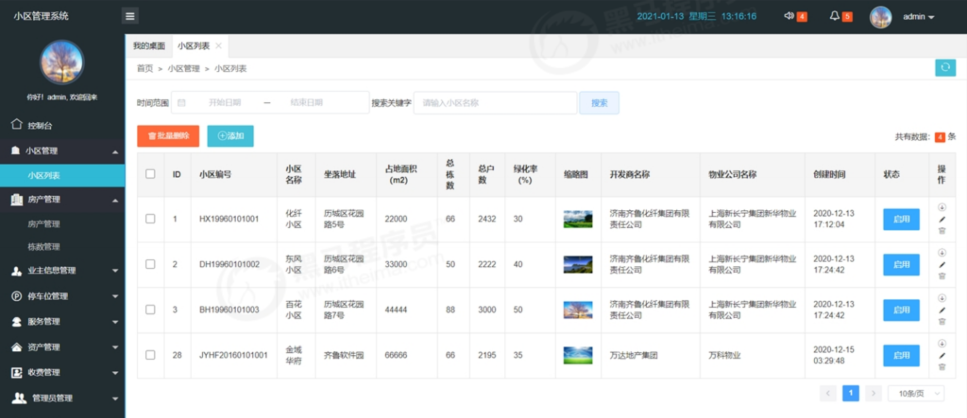Click the 服务管理 icon
Screen dimensions: 967x418
(17, 321)
